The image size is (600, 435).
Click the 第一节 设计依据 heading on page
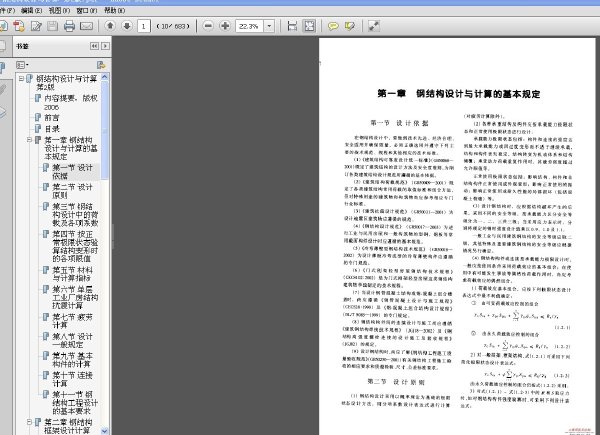399,123
